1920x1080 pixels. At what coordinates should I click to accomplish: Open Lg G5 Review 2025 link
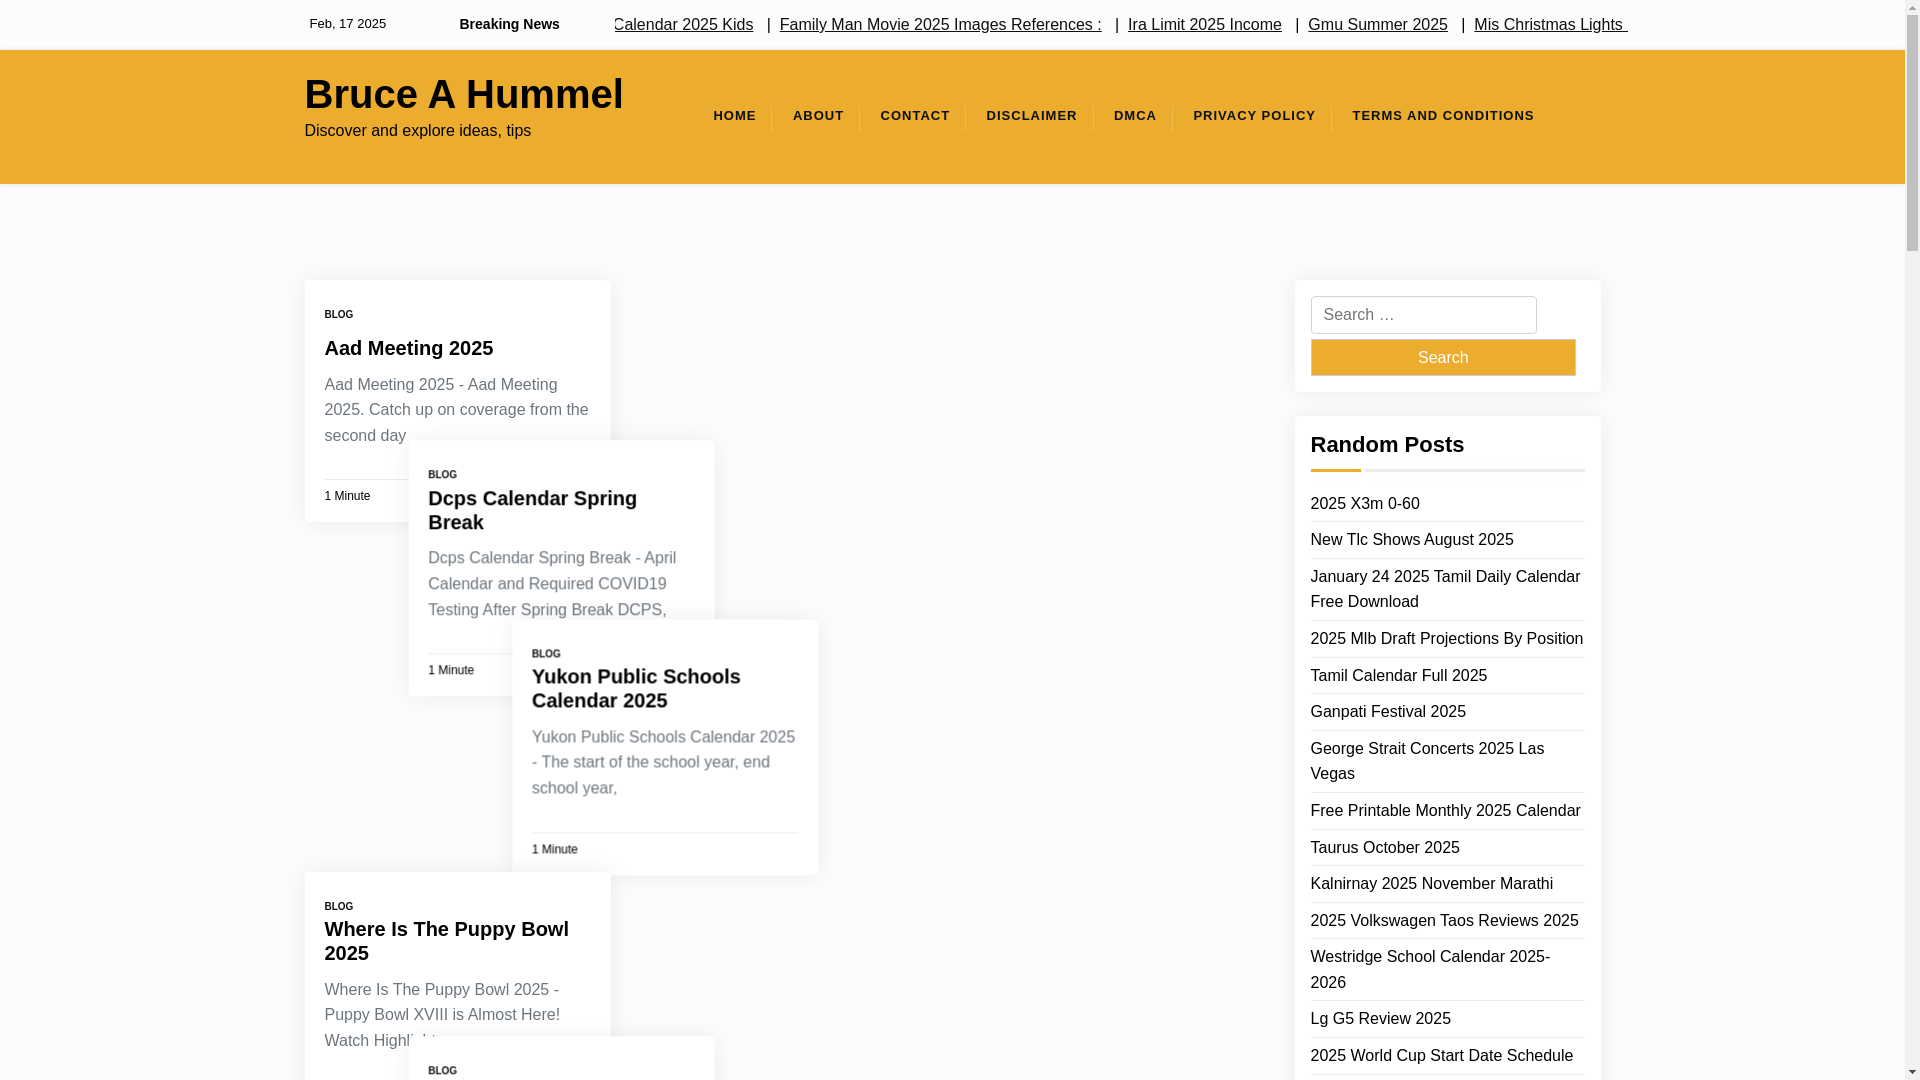(1380, 1019)
